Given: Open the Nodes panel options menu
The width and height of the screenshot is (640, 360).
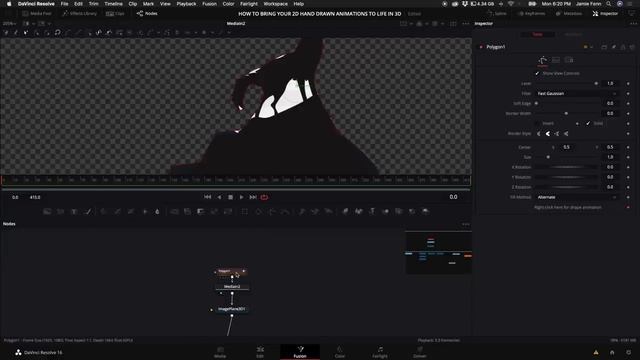Looking at the screenshot, I should 465,224.
